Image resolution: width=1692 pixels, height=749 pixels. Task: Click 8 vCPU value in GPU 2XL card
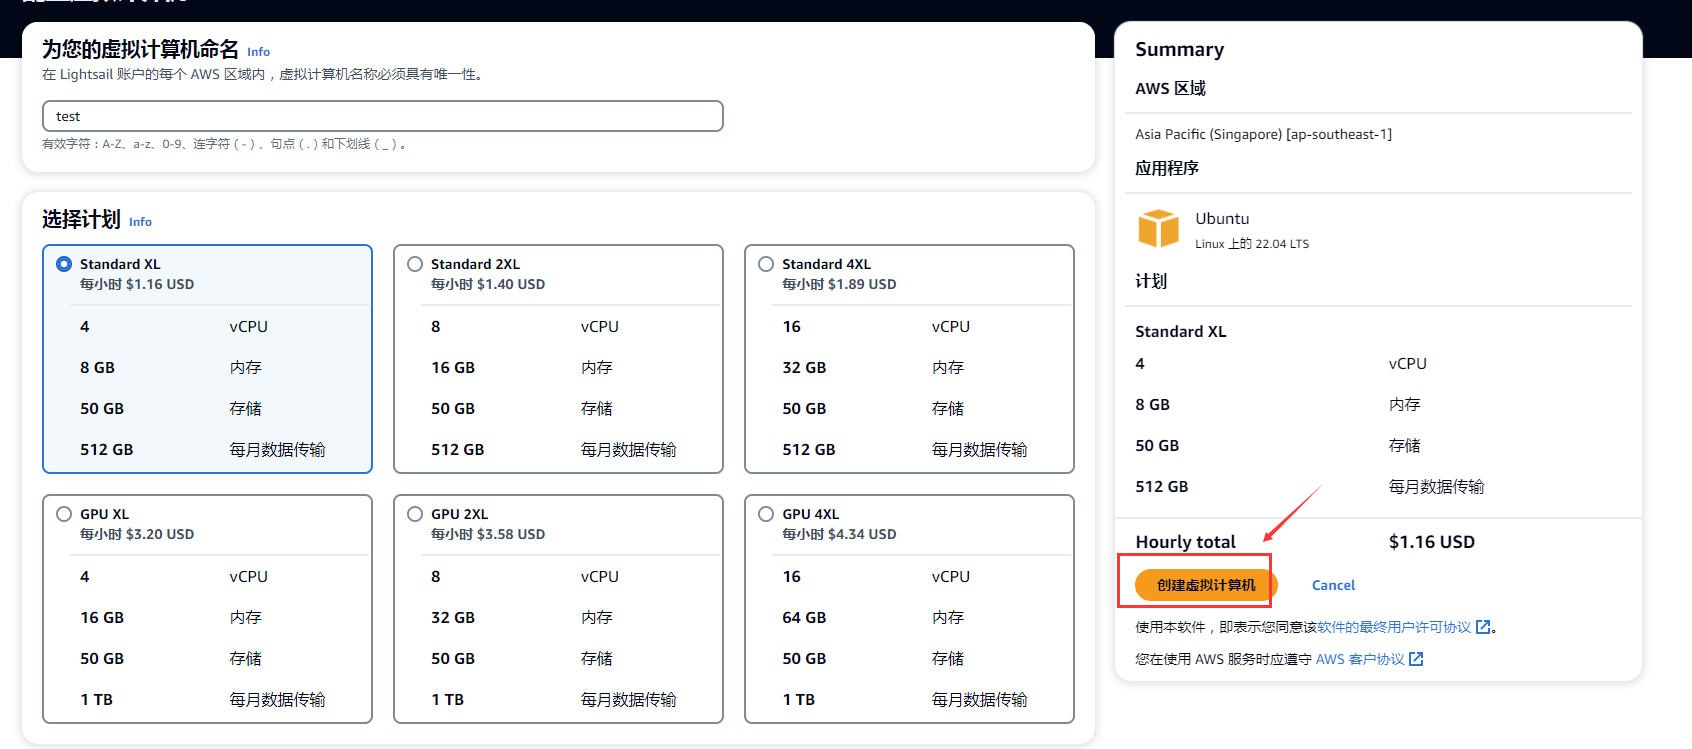(x=436, y=577)
